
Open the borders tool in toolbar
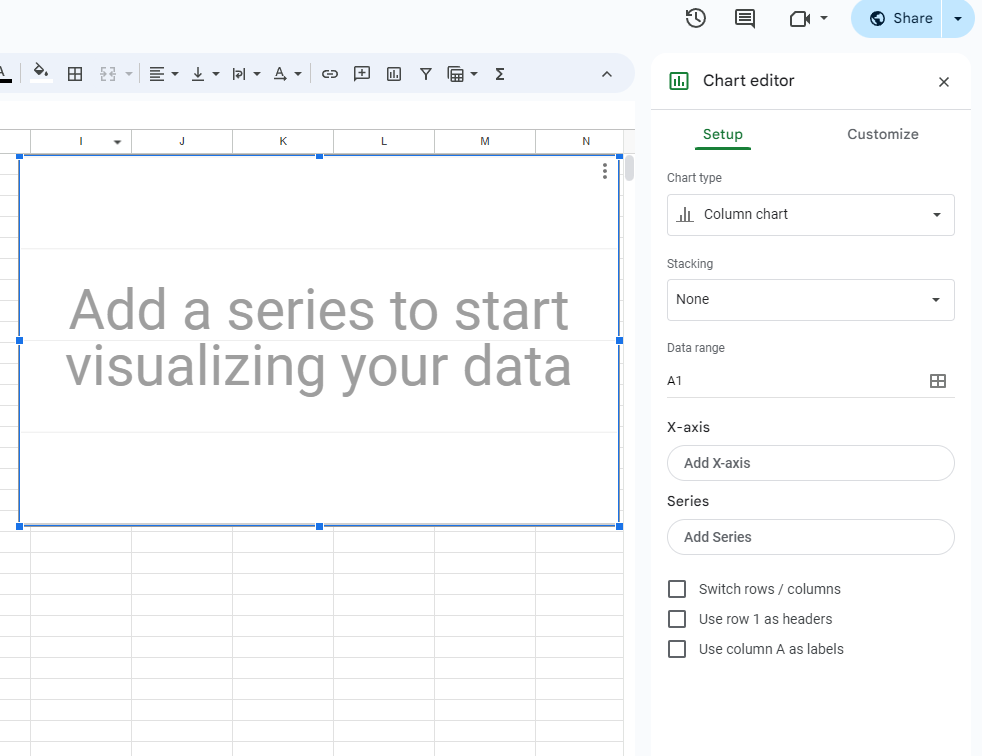pyautogui.click(x=75, y=74)
